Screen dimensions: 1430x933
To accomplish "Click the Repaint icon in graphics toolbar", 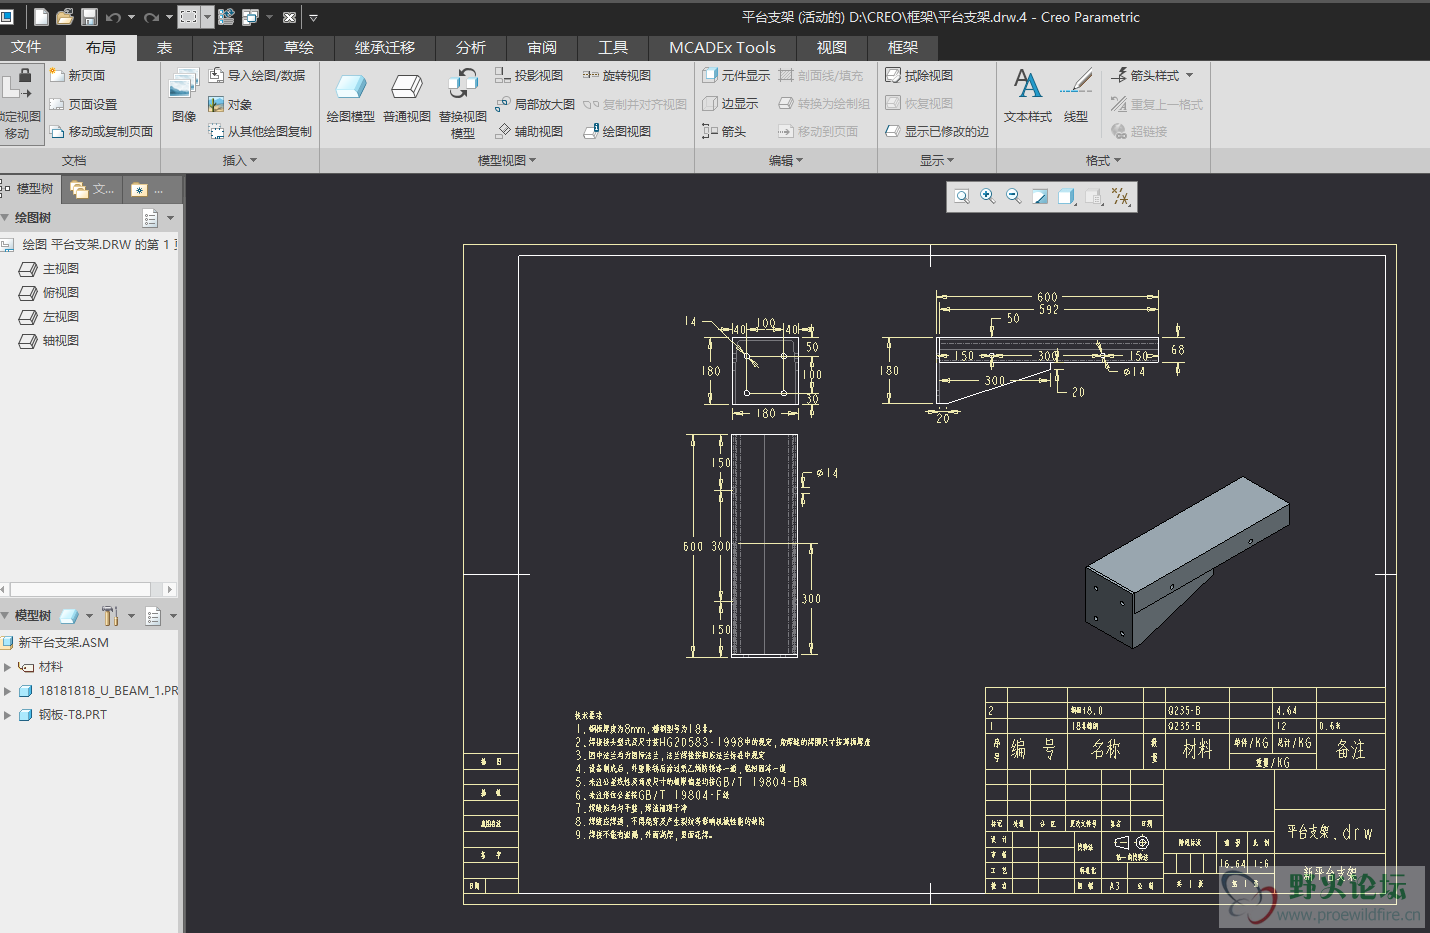I will point(1040,197).
